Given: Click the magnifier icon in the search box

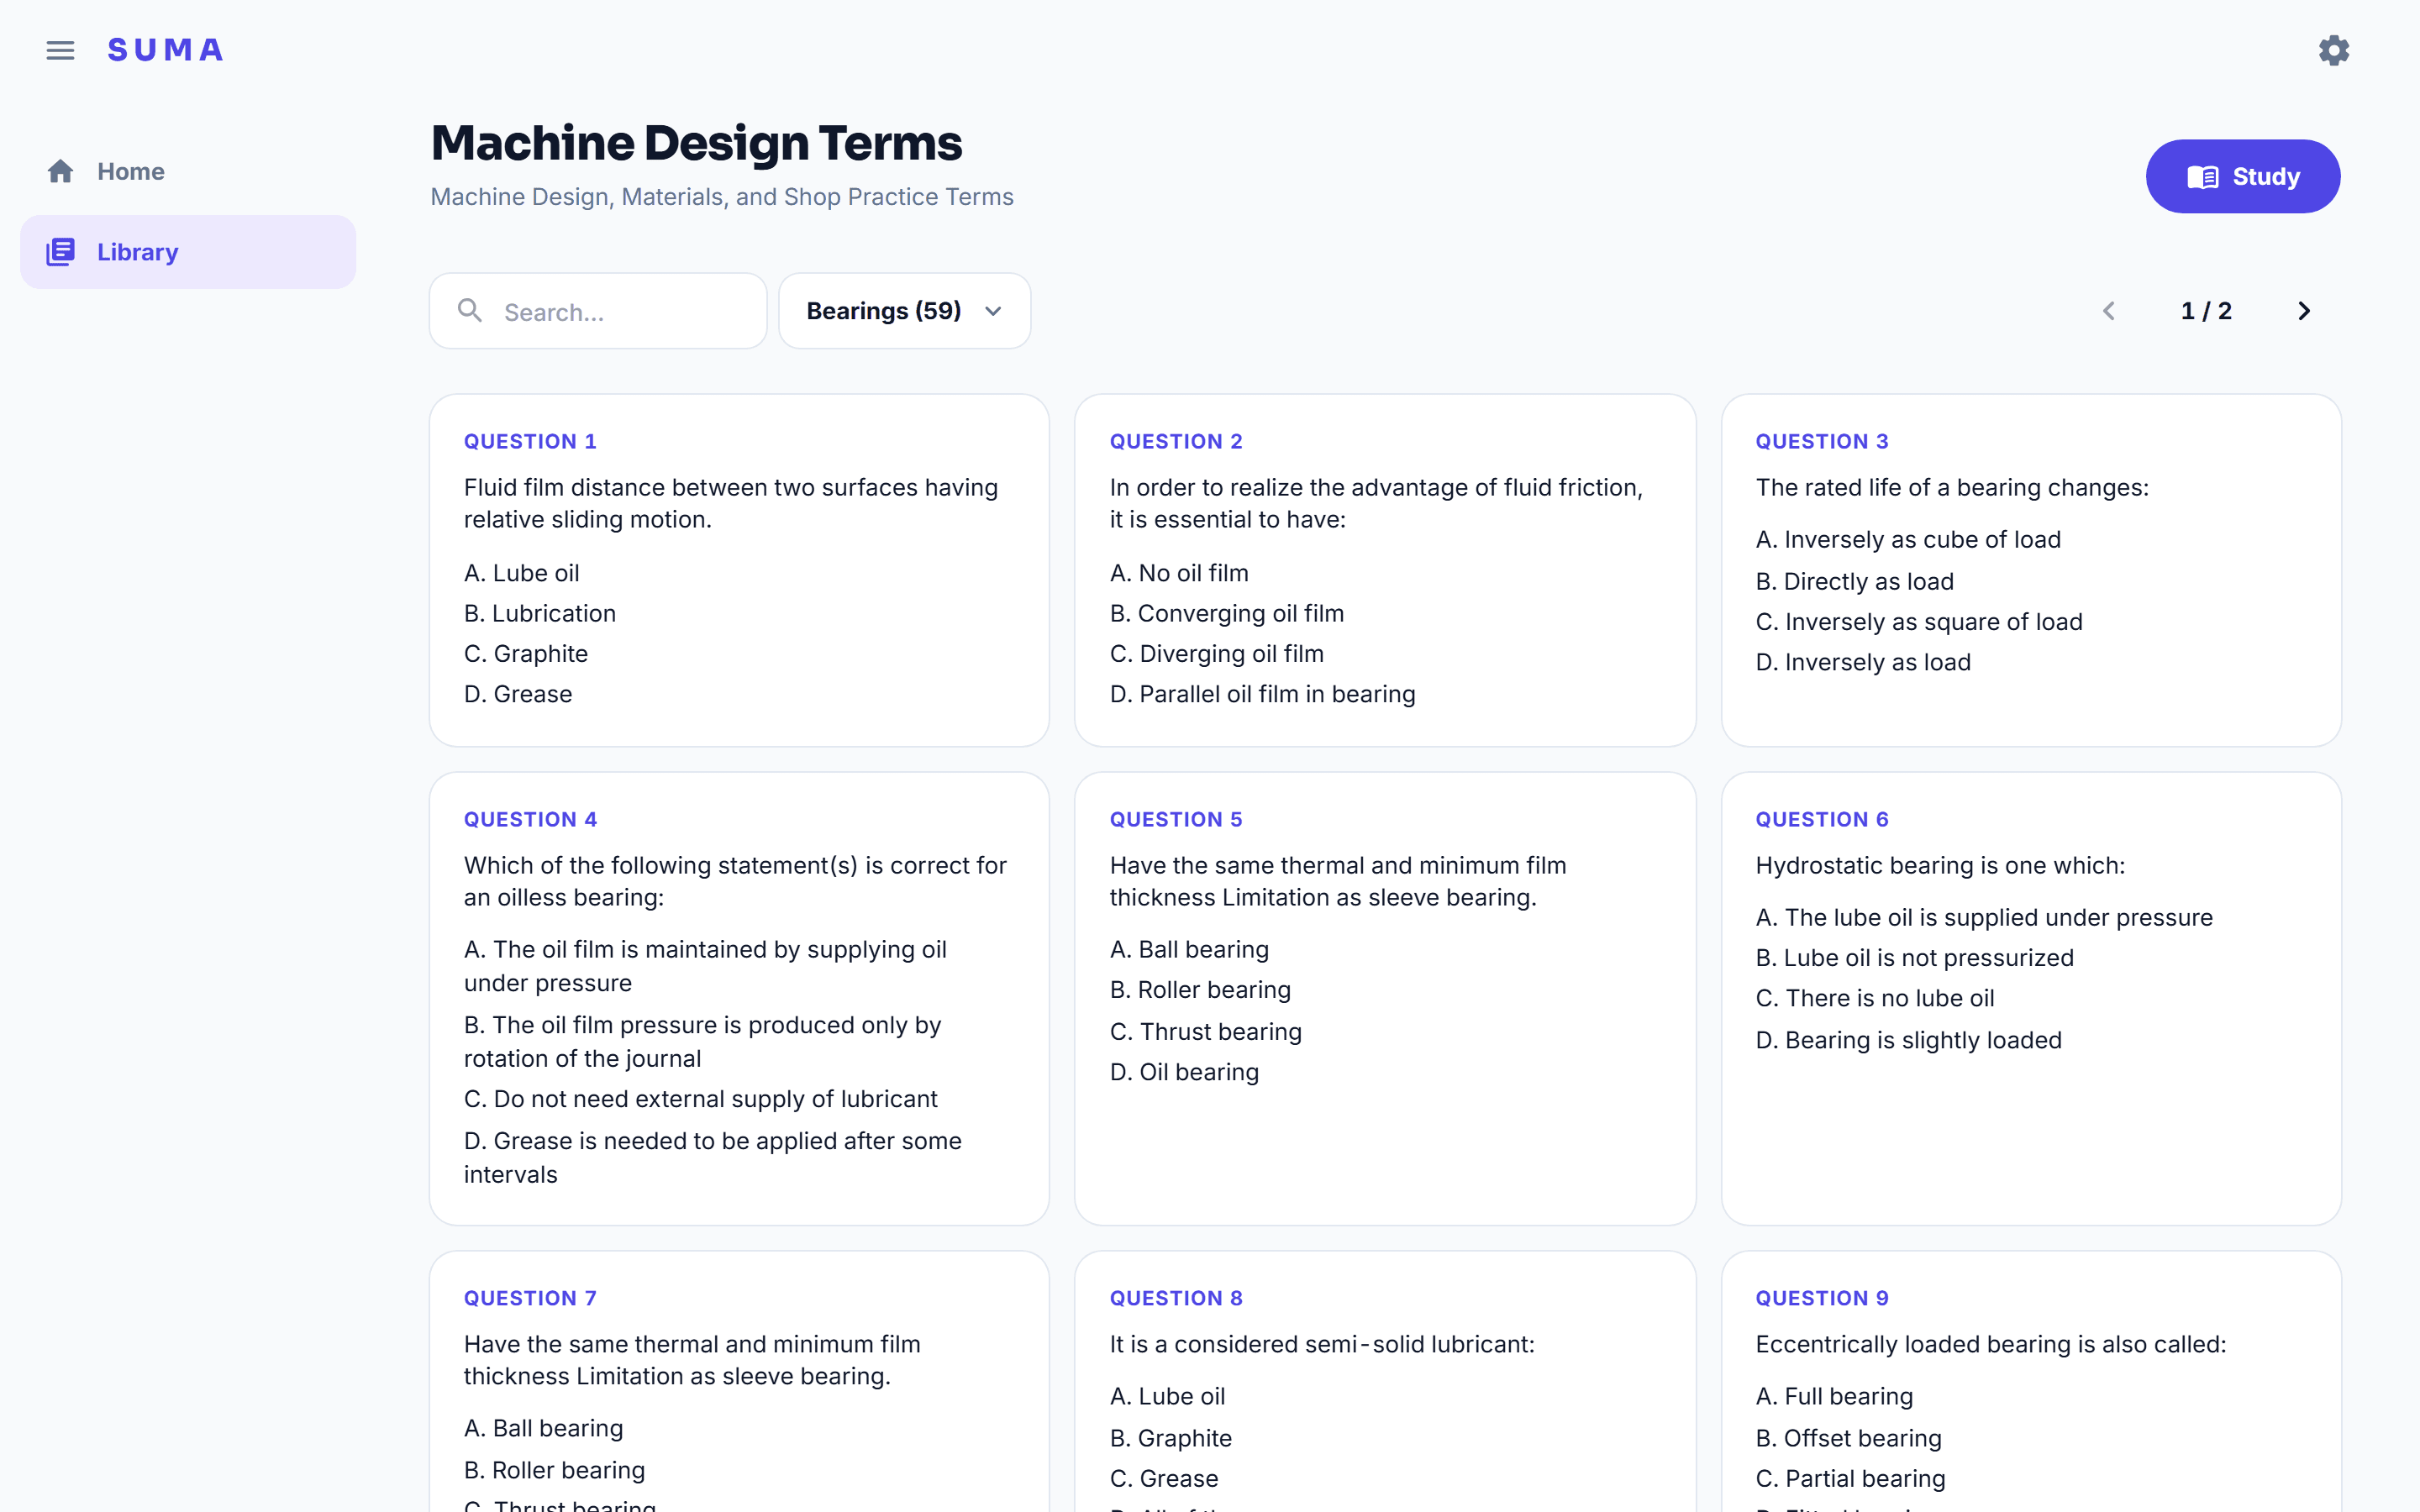Looking at the screenshot, I should pyautogui.click(x=470, y=311).
